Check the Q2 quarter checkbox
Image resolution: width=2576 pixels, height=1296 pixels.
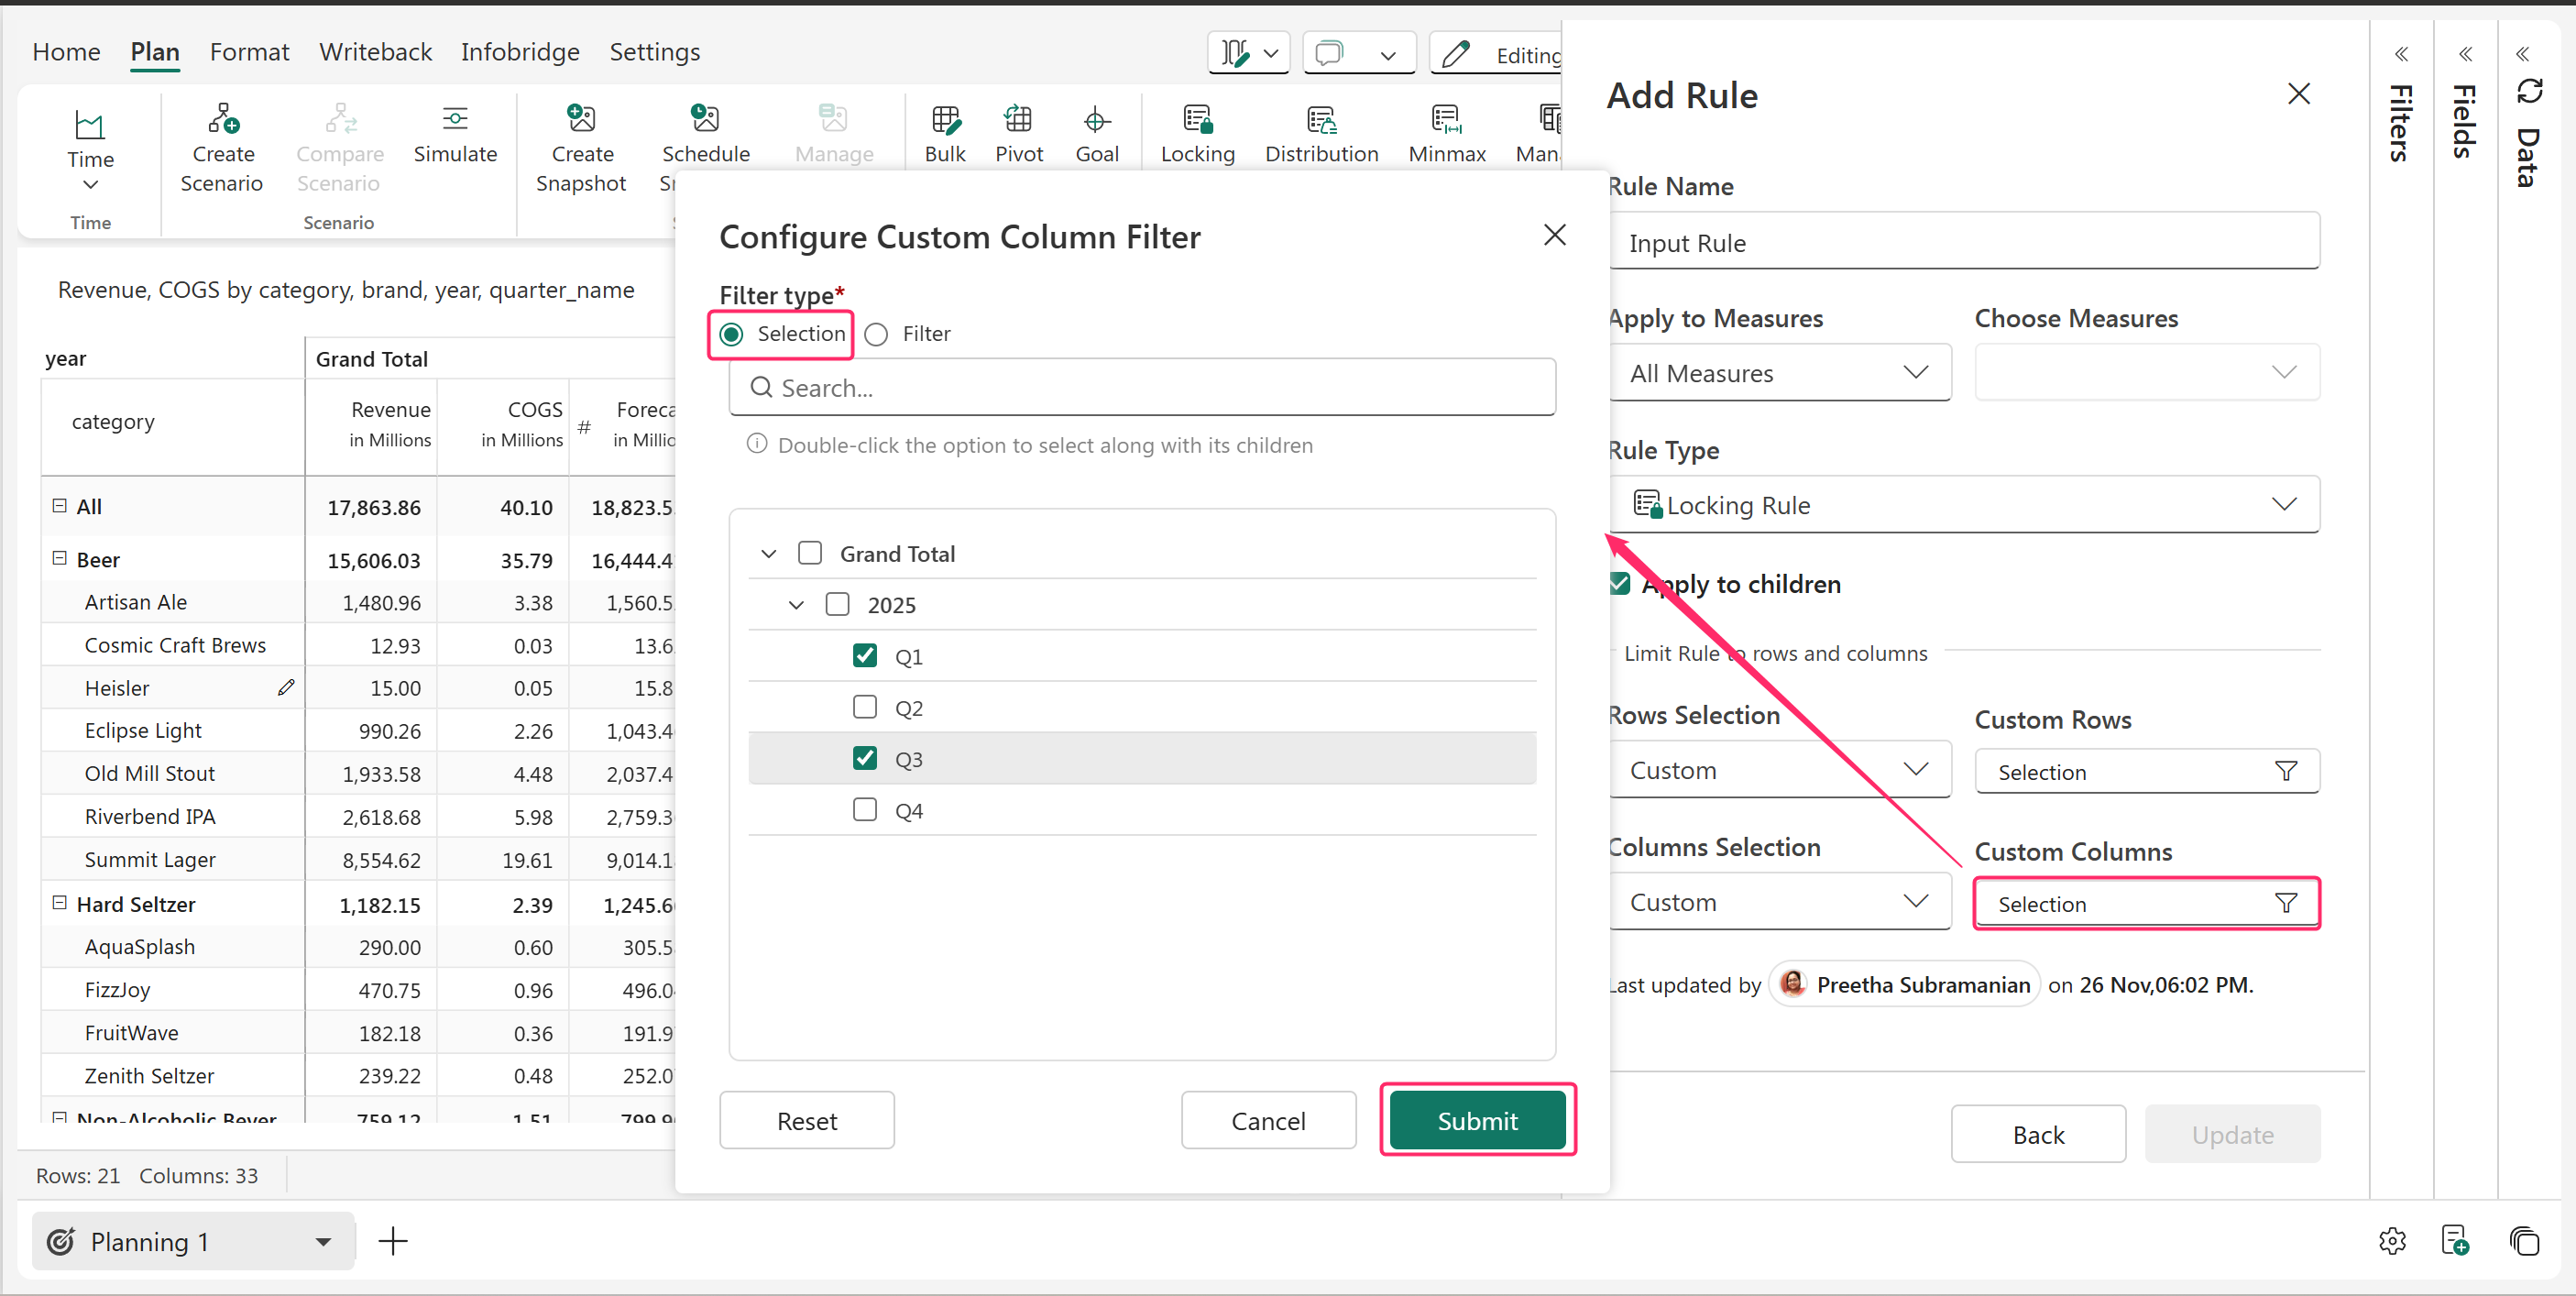click(x=865, y=707)
